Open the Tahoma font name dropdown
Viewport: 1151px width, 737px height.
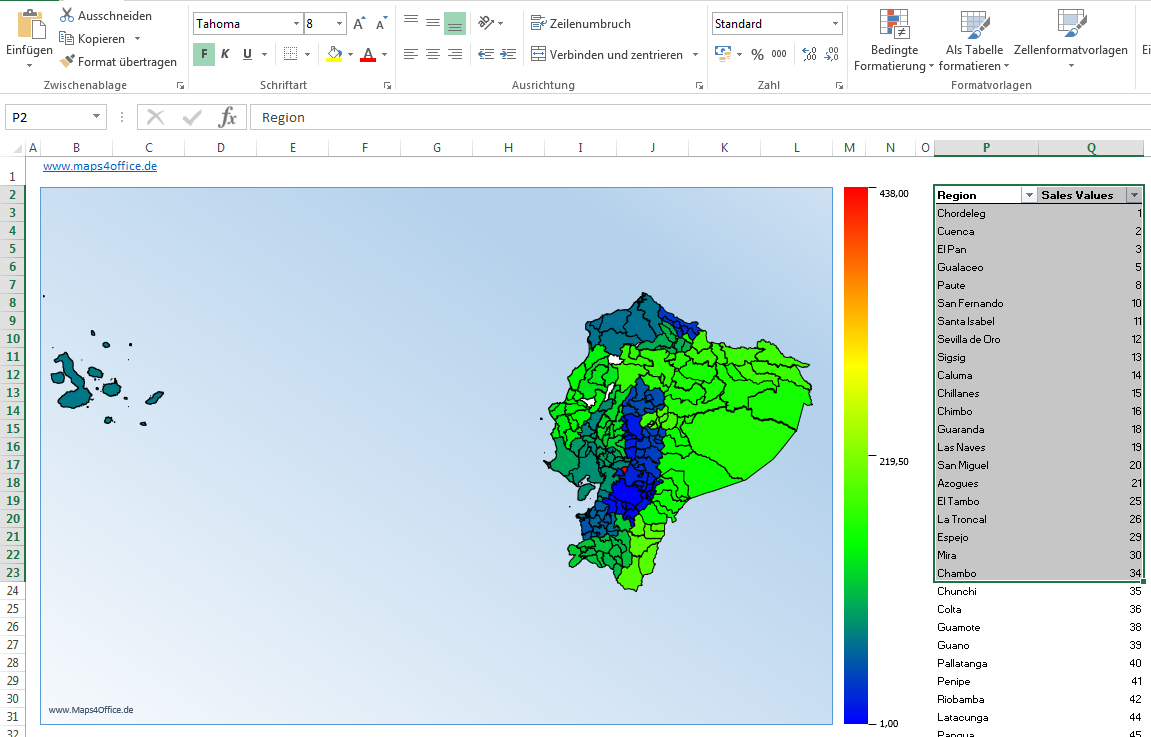point(296,24)
